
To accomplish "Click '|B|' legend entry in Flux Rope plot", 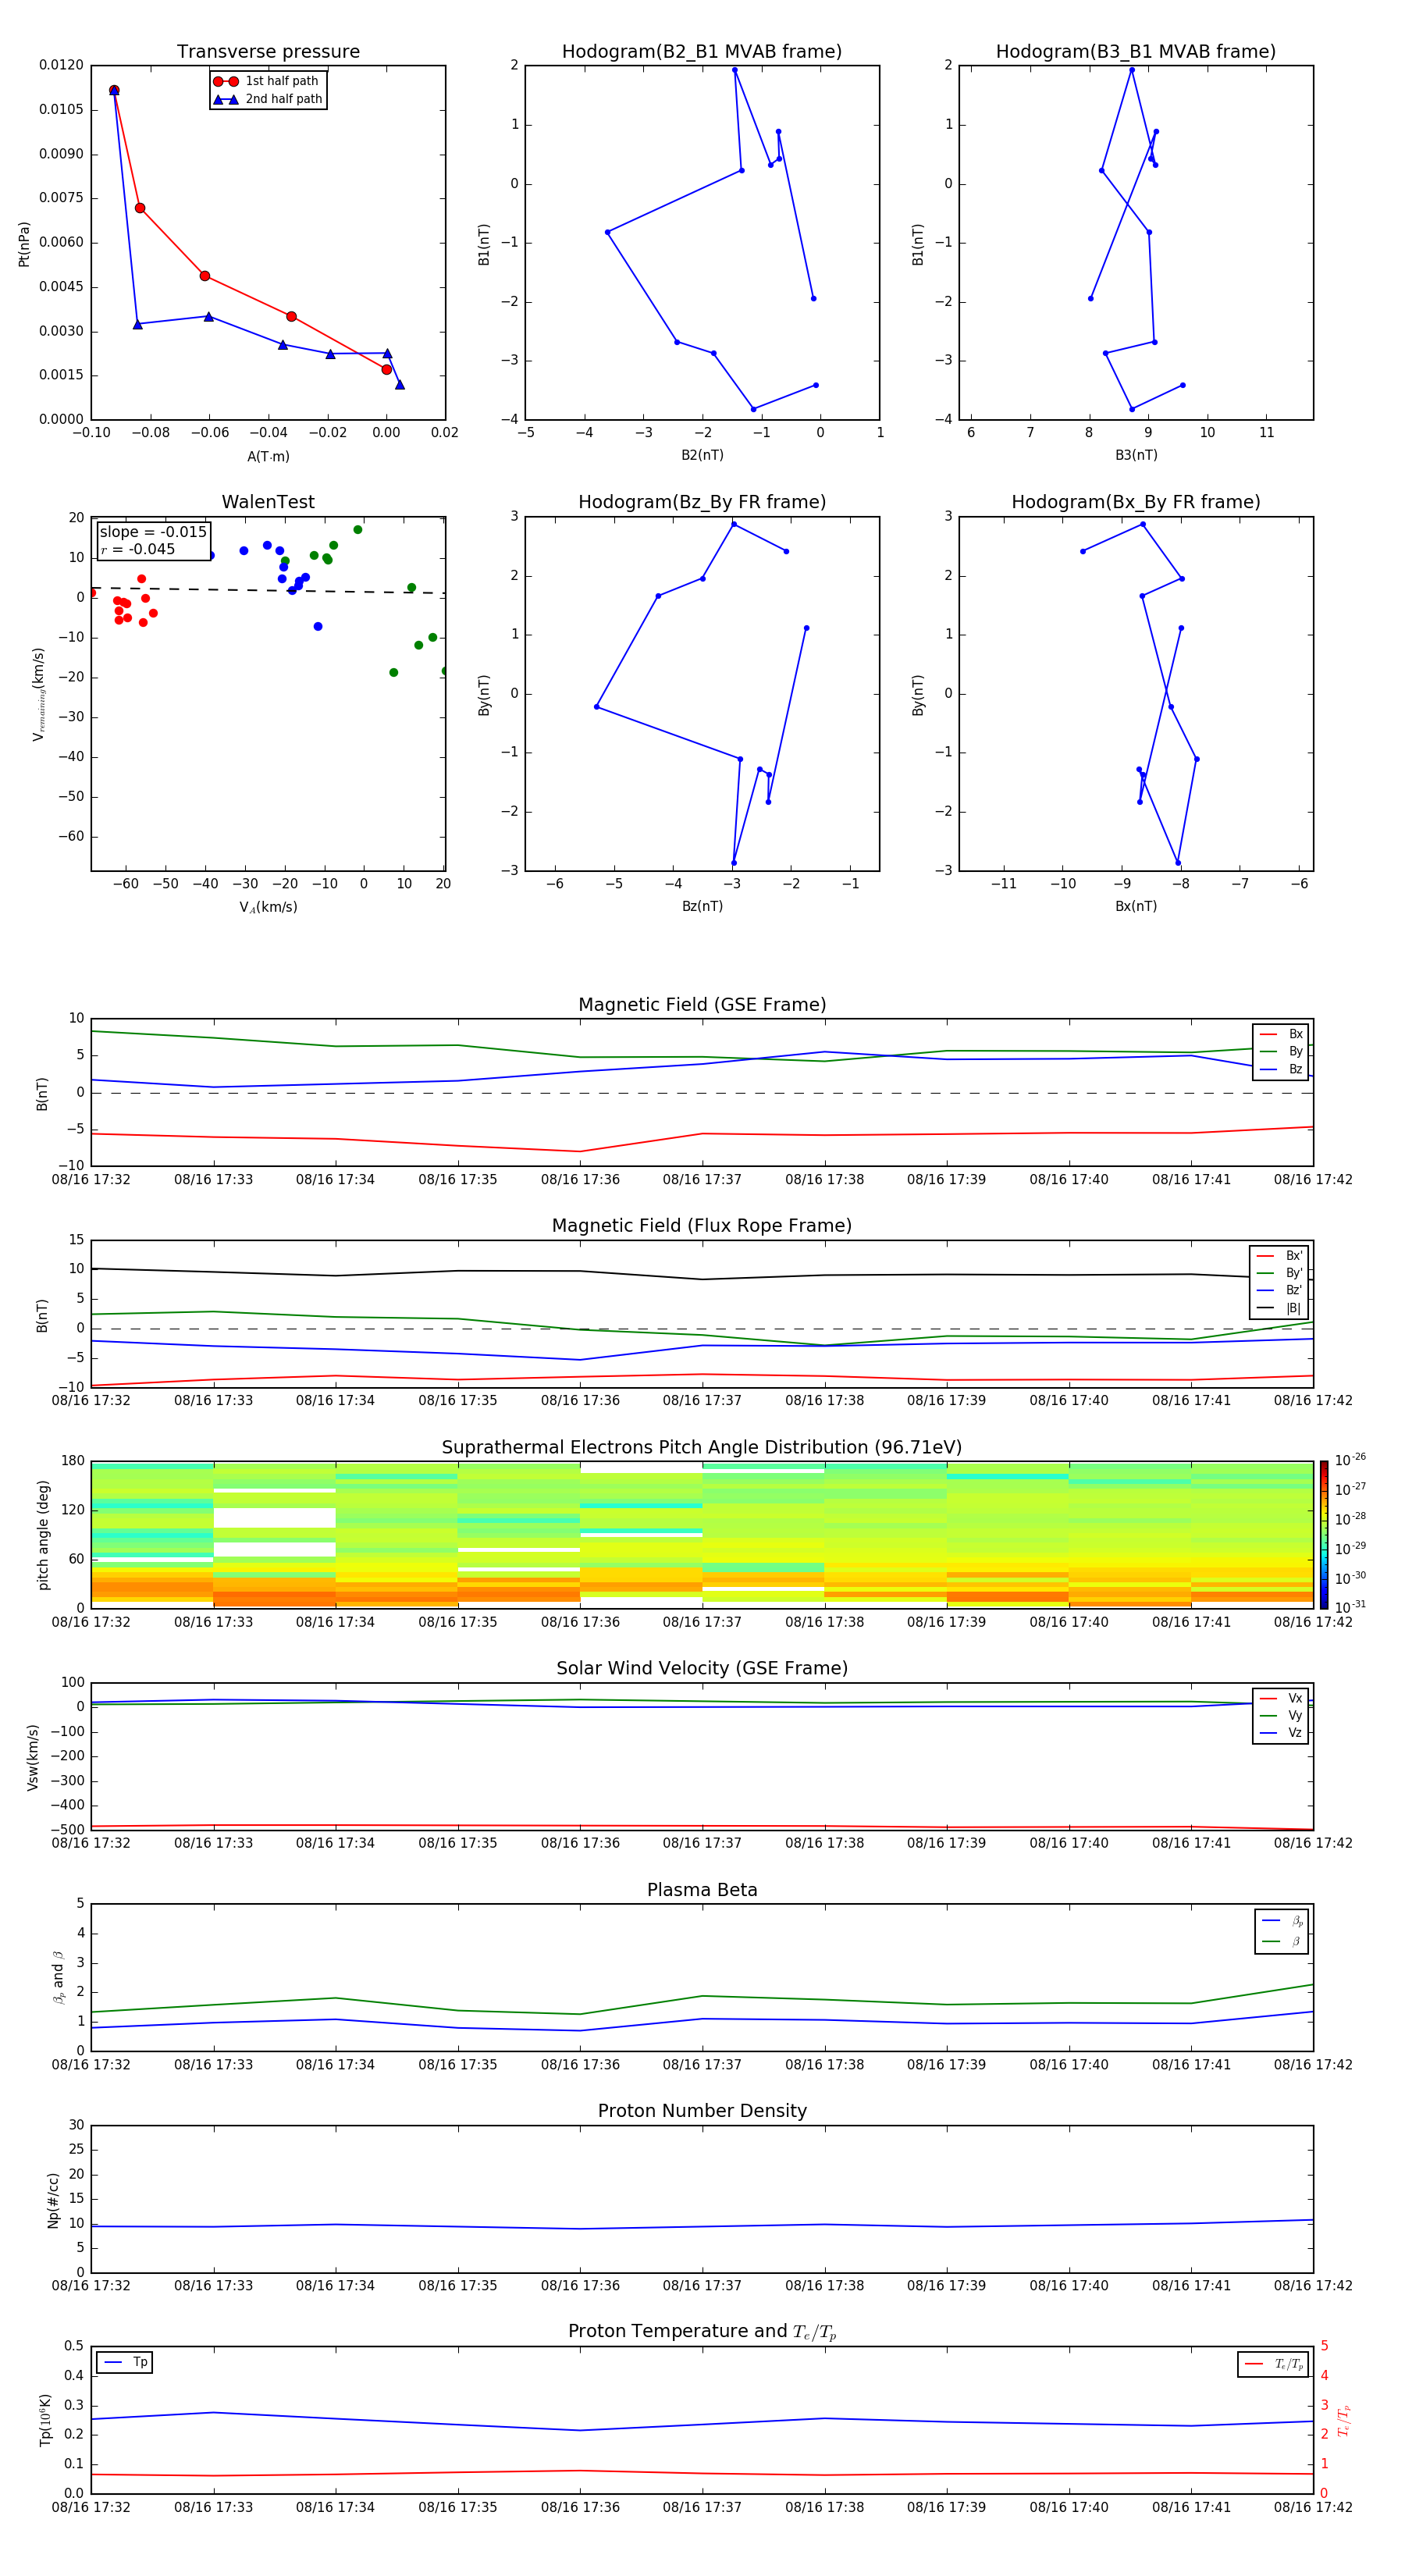I will pyautogui.click(x=1280, y=1309).
